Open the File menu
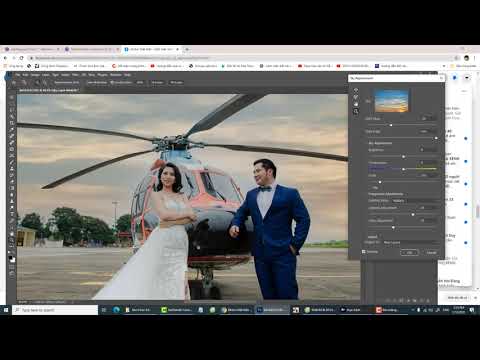 (x=18, y=75)
